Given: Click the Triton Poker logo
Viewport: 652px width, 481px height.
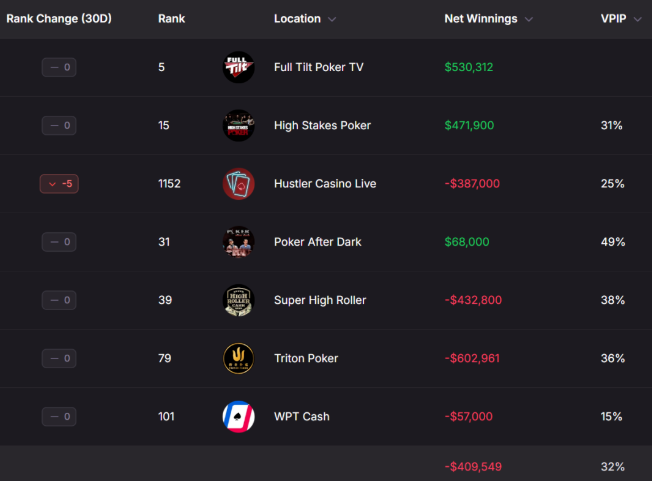Looking at the screenshot, I should click(238, 358).
